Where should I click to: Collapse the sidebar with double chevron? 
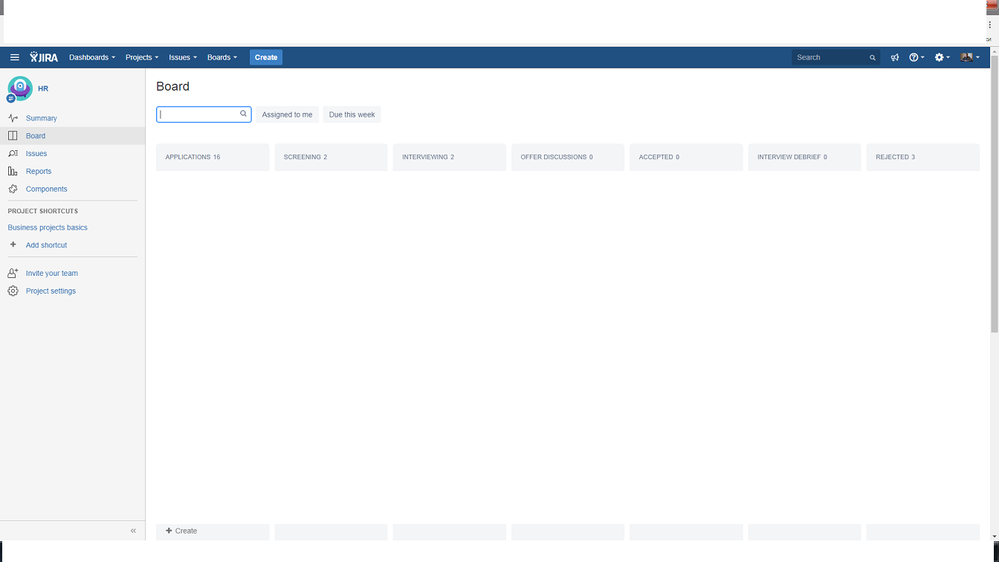(x=133, y=530)
